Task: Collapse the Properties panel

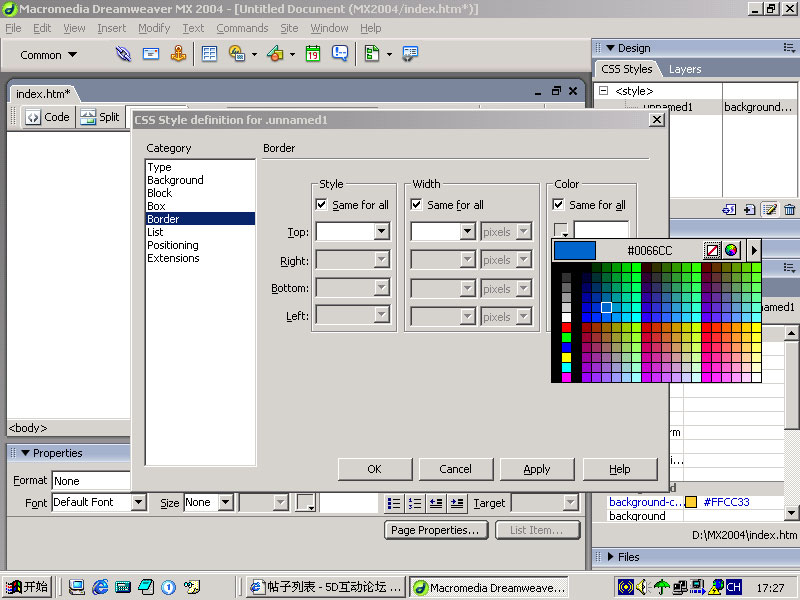Action: click(x=26, y=453)
